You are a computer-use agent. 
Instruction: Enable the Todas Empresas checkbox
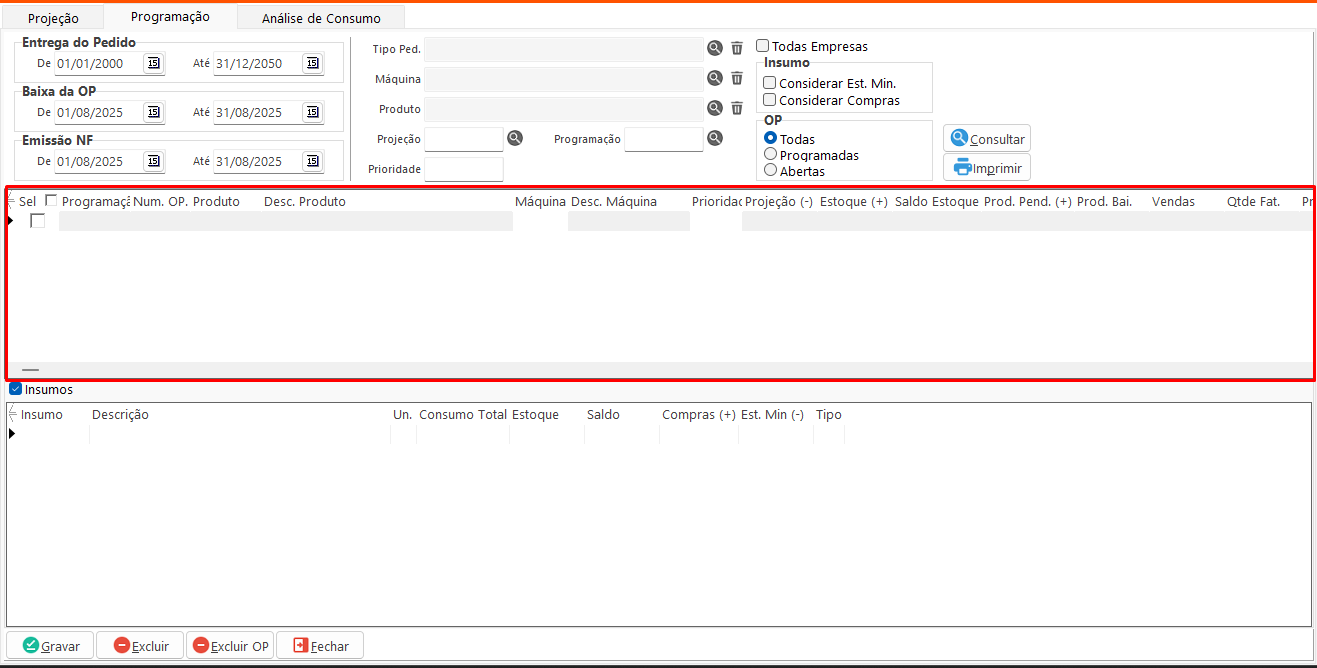(x=763, y=46)
